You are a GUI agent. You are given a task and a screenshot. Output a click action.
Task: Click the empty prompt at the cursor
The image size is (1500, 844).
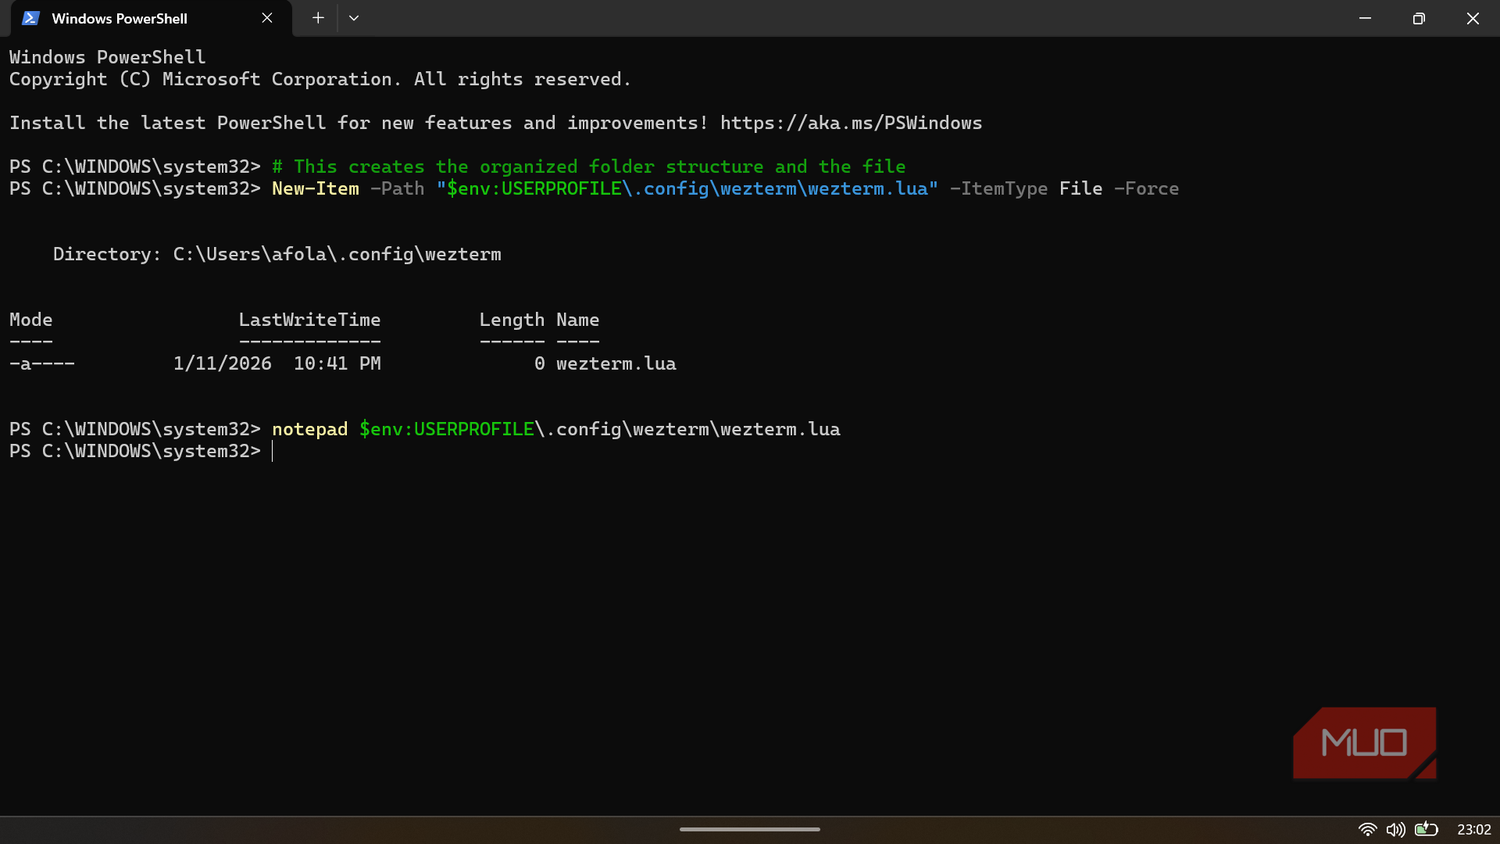[x=273, y=451]
